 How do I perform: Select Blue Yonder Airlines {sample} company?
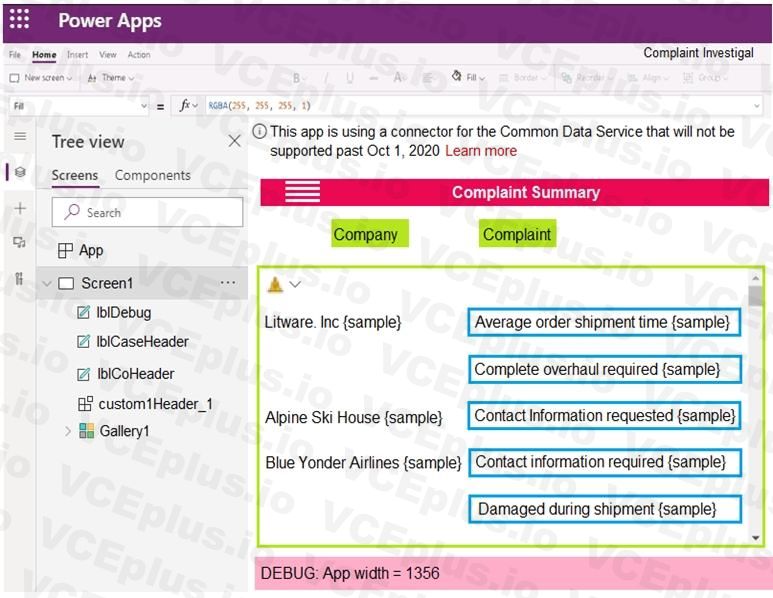[363, 463]
